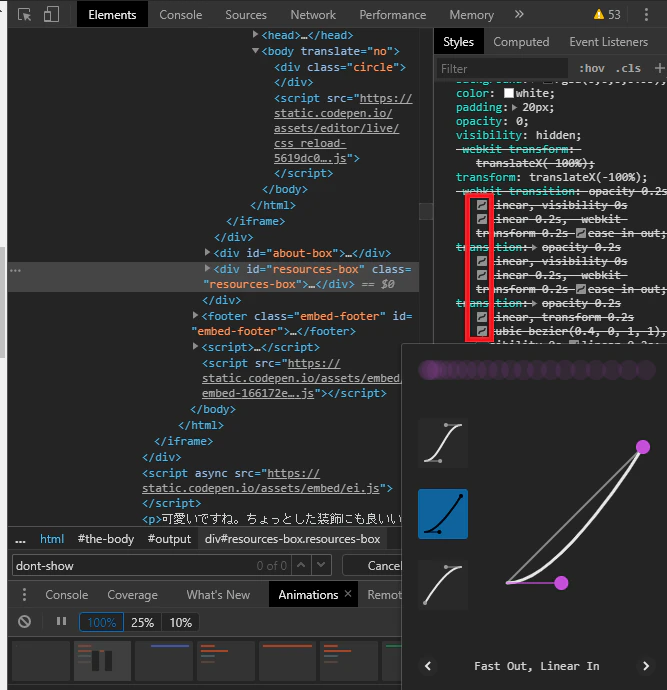Screen dimensions: 667x690
Task: Activate the inspect element picker icon
Action: coord(25,15)
